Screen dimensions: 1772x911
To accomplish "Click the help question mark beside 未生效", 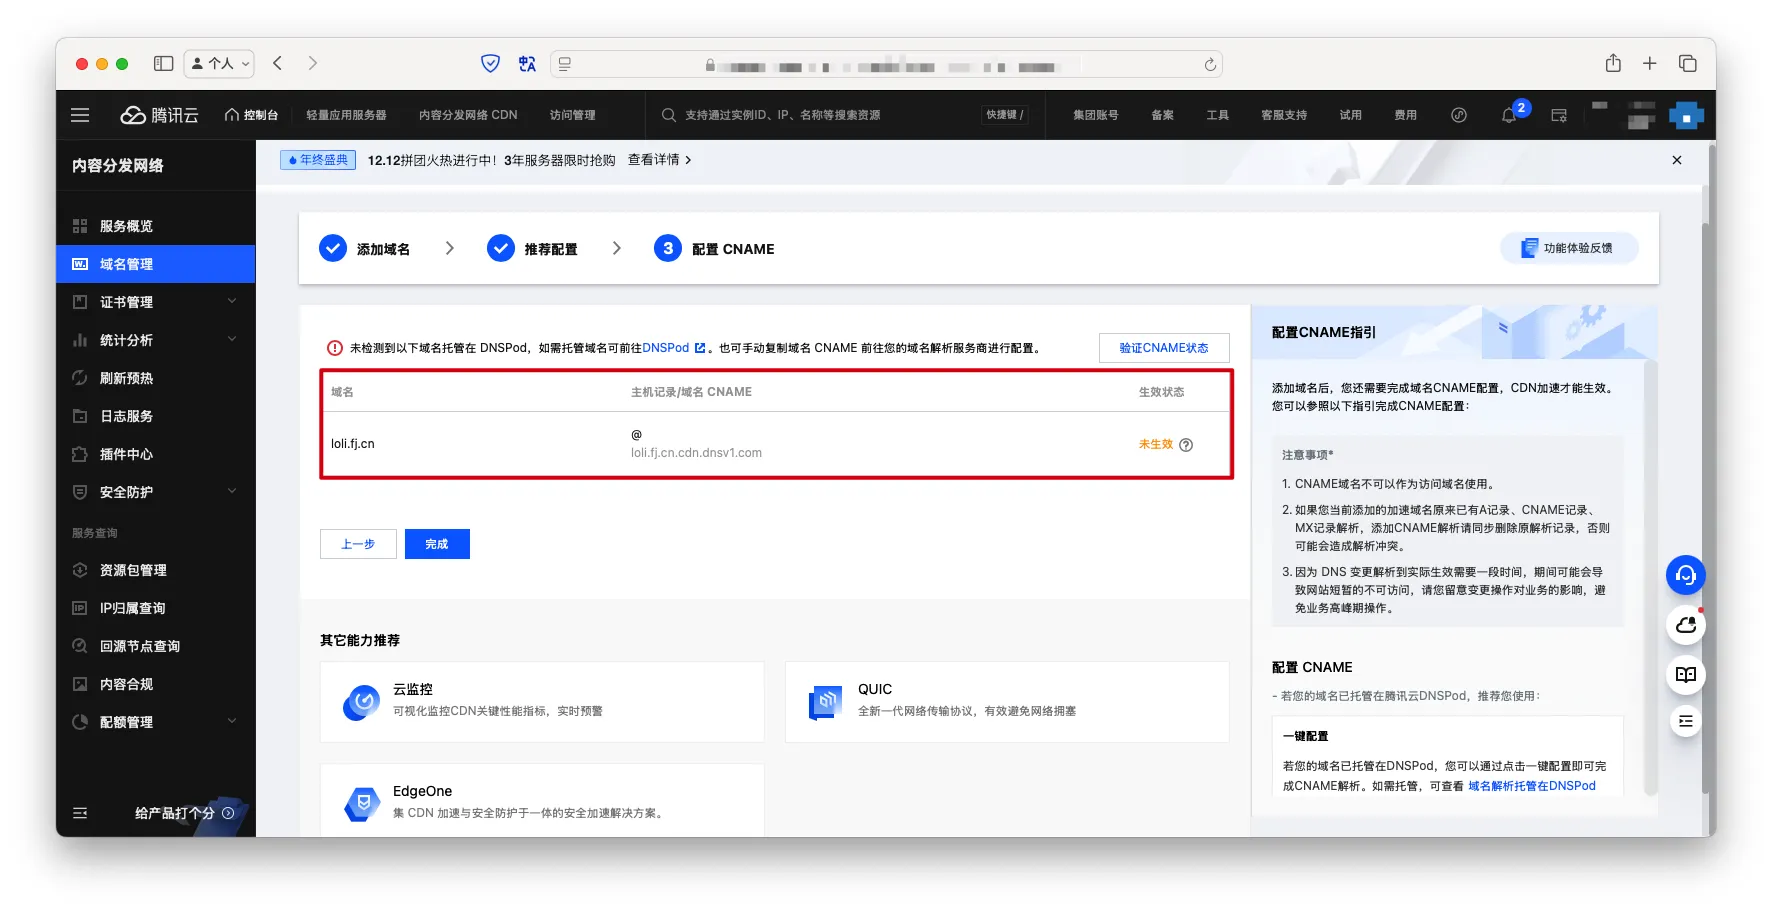I will click(x=1186, y=445).
